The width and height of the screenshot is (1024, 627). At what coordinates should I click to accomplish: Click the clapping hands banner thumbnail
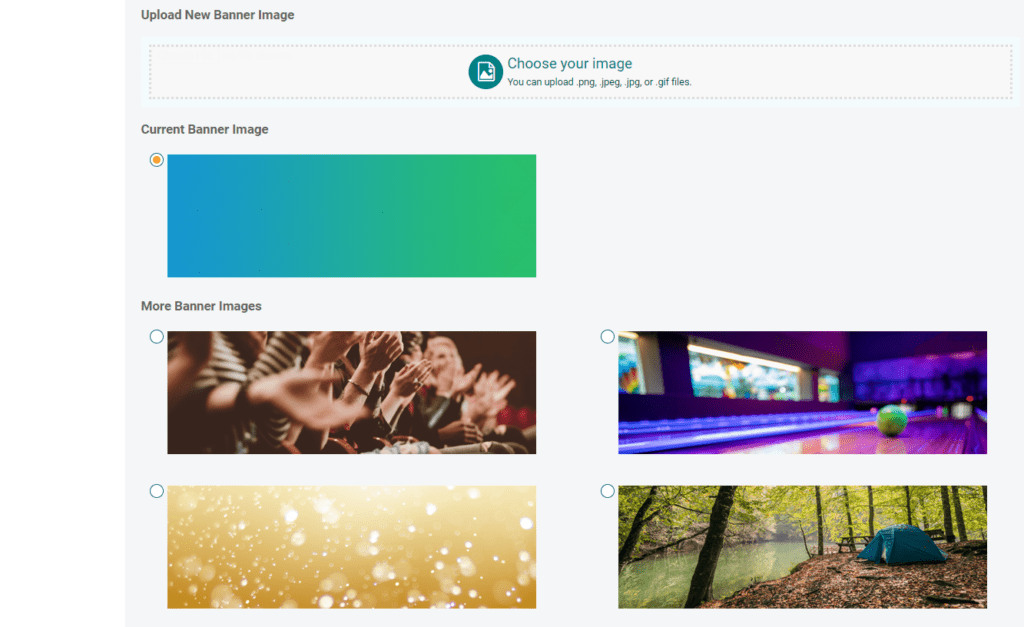point(351,393)
